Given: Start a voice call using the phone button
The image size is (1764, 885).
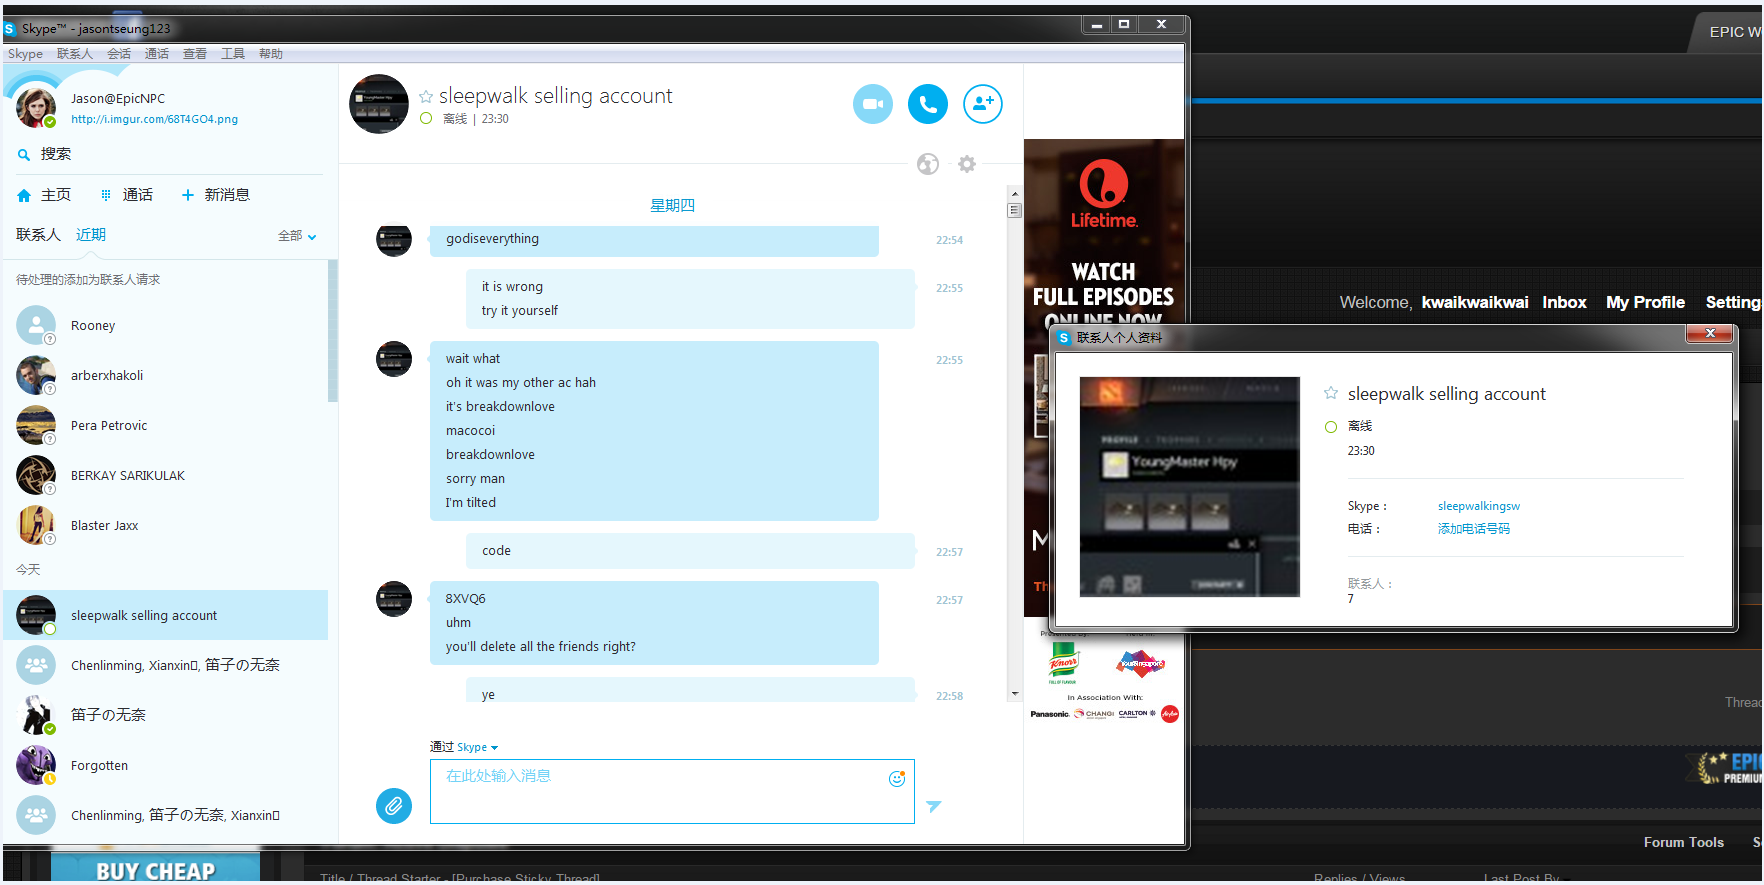Looking at the screenshot, I should (x=928, y=104).
